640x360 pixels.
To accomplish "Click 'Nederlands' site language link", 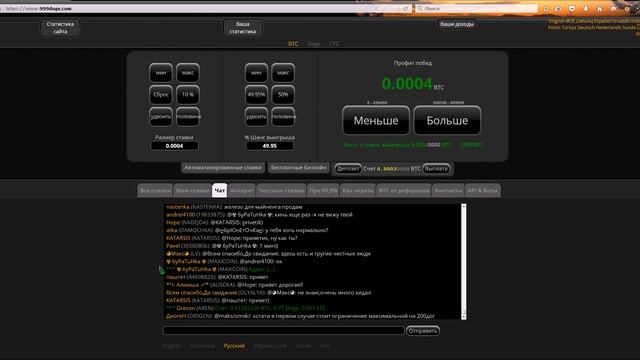I will click(x=608, y=27).
